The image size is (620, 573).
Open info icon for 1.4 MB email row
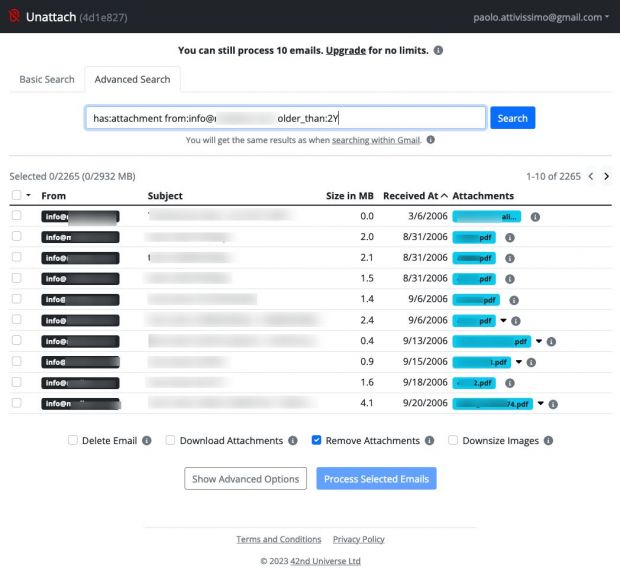pos(514,300)
